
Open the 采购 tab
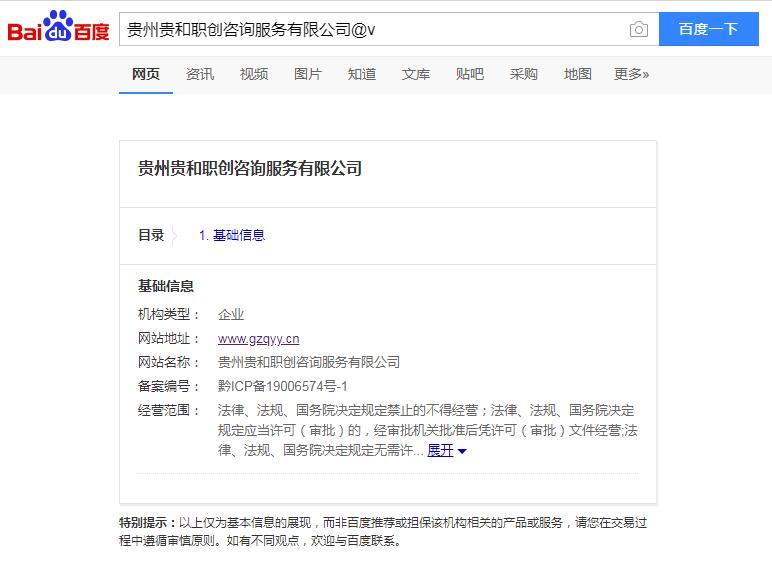pos(524,74)
